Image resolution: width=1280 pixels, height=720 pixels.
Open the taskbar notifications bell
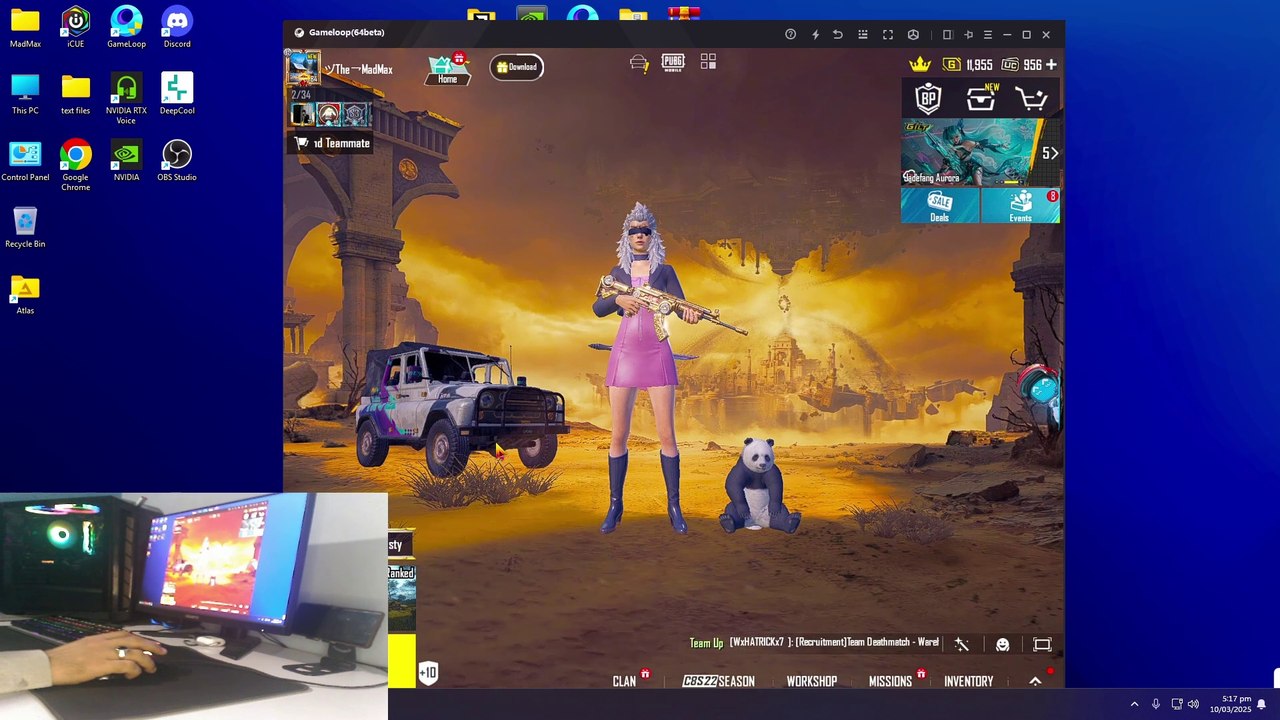[1261, 704]
